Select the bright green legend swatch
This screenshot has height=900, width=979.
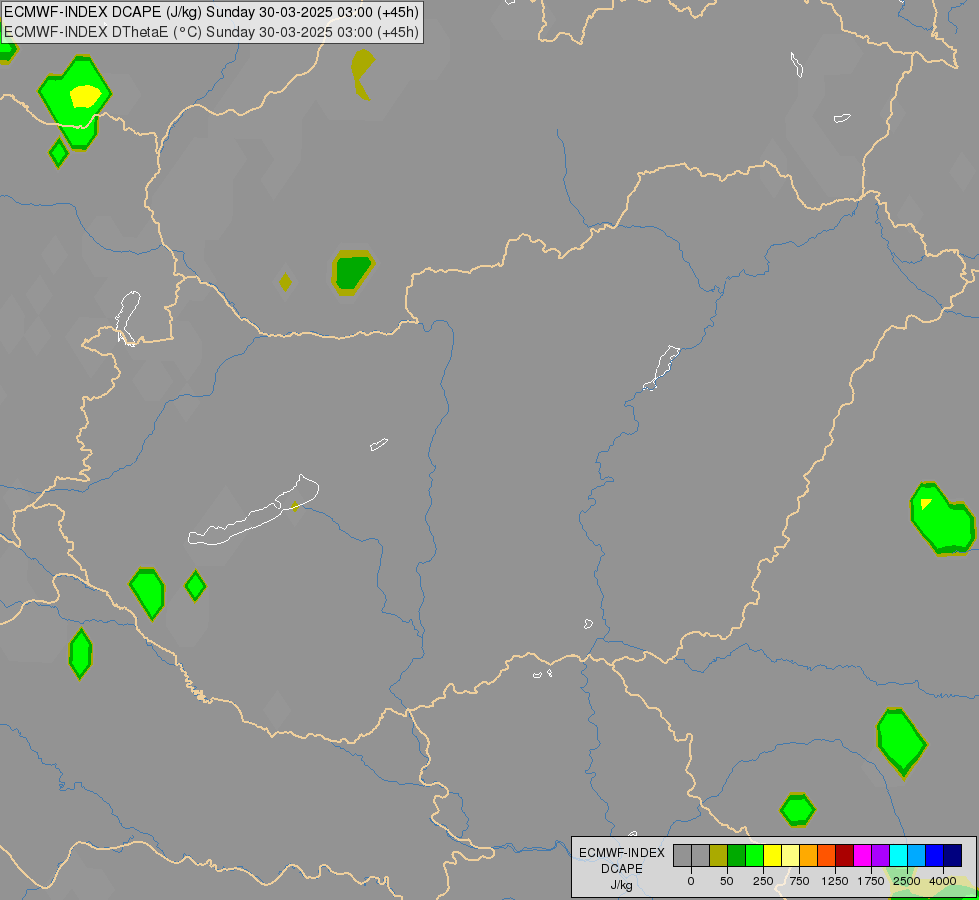click(755, 855)
